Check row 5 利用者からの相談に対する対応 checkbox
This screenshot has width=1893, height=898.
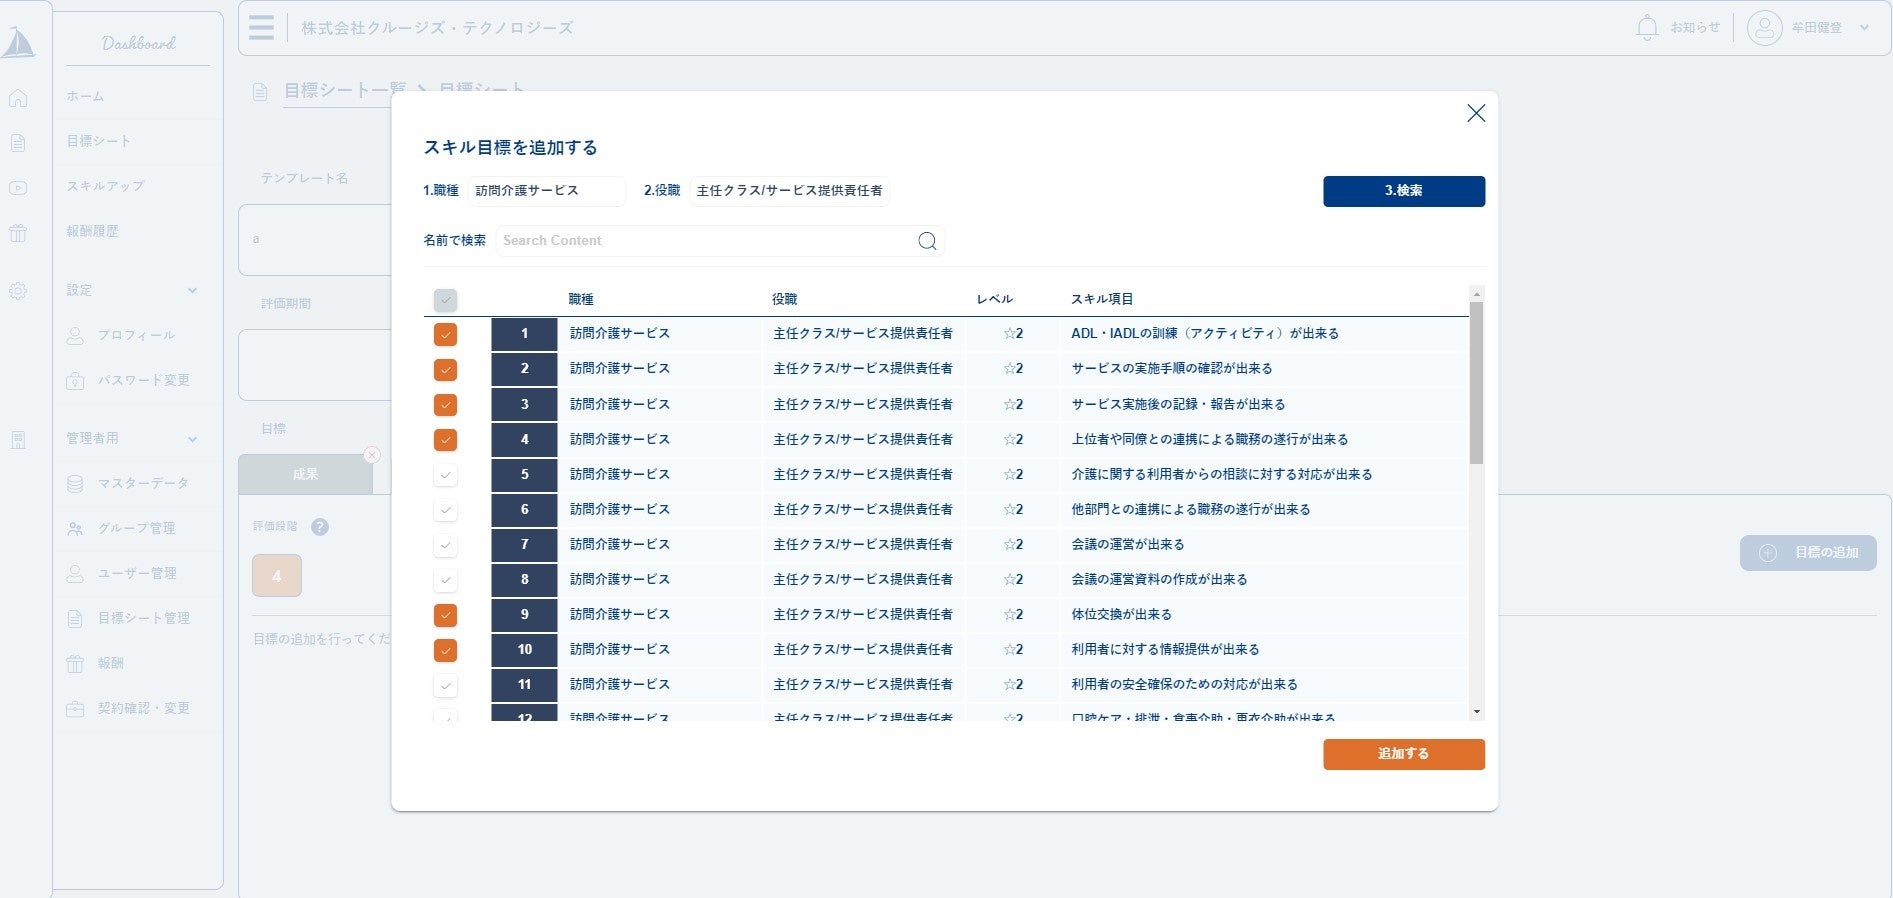pyautogui.click(x=446, y=475)
